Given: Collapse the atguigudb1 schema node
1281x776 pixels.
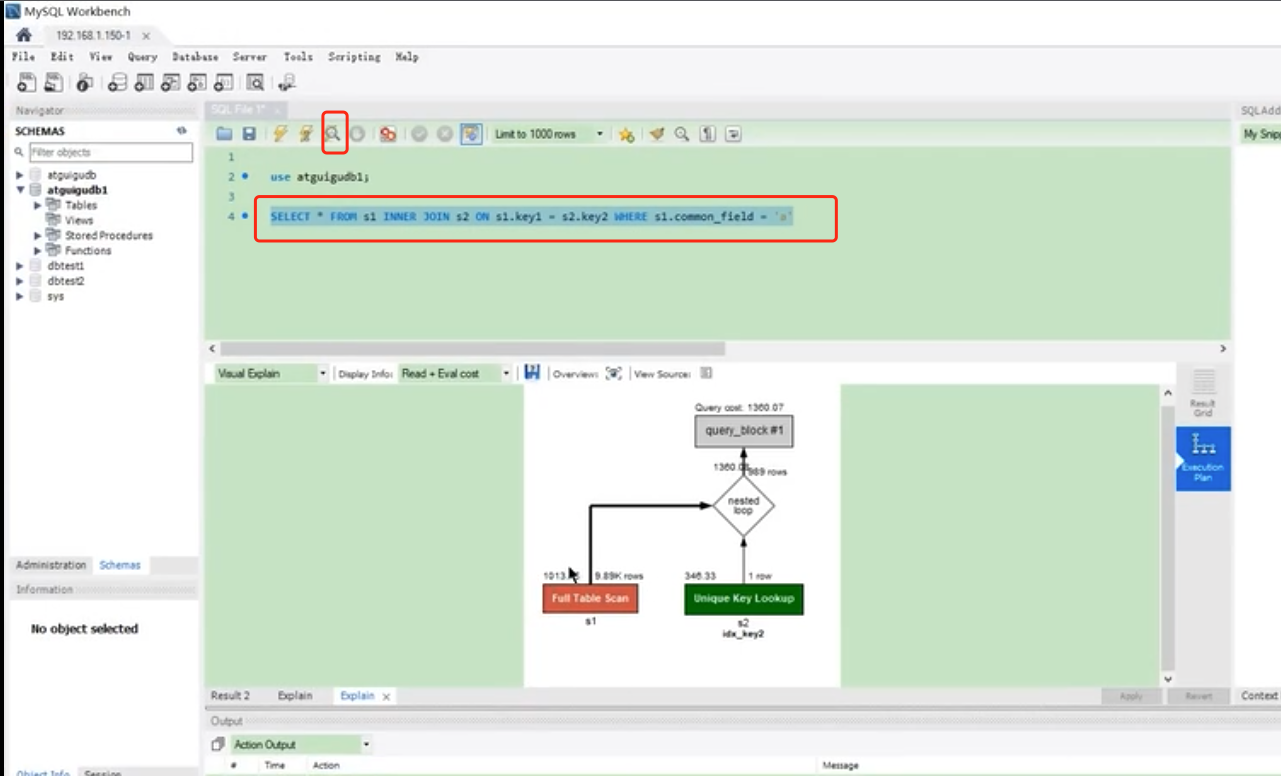Looking at the screenshot, I should (20, 189).
